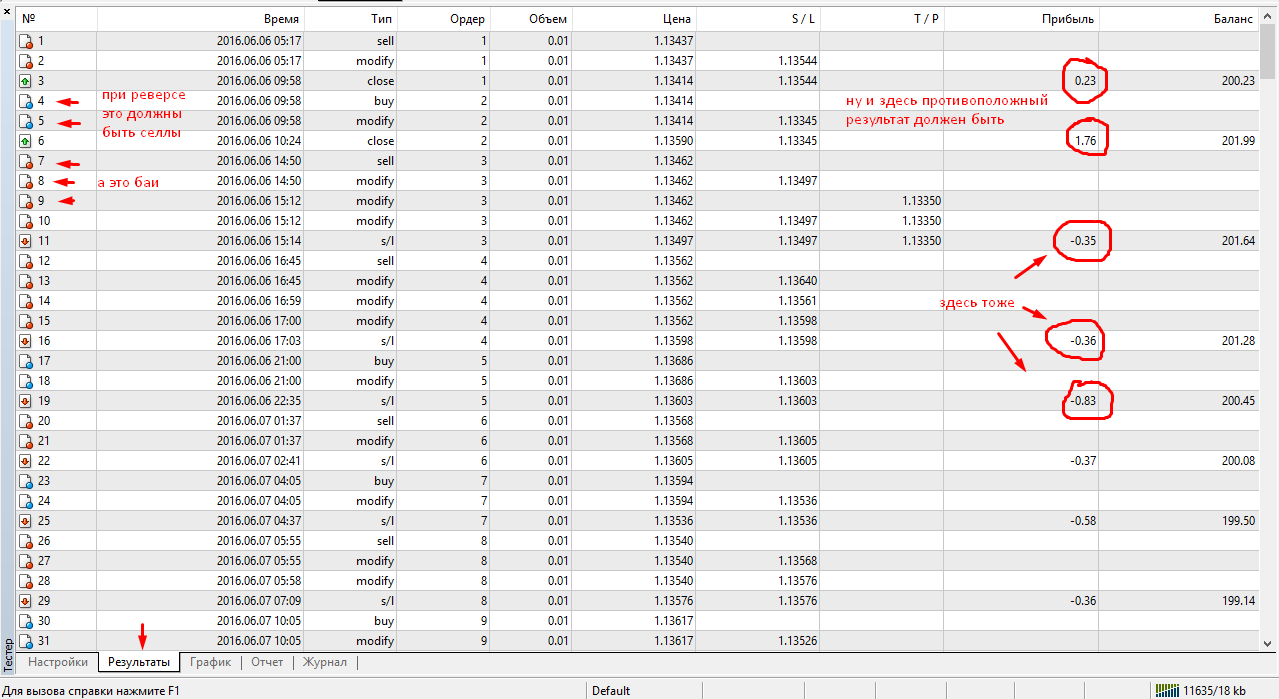Select profit value -0.58 in row 25
1279x699 pixels.
point(1082,521)
